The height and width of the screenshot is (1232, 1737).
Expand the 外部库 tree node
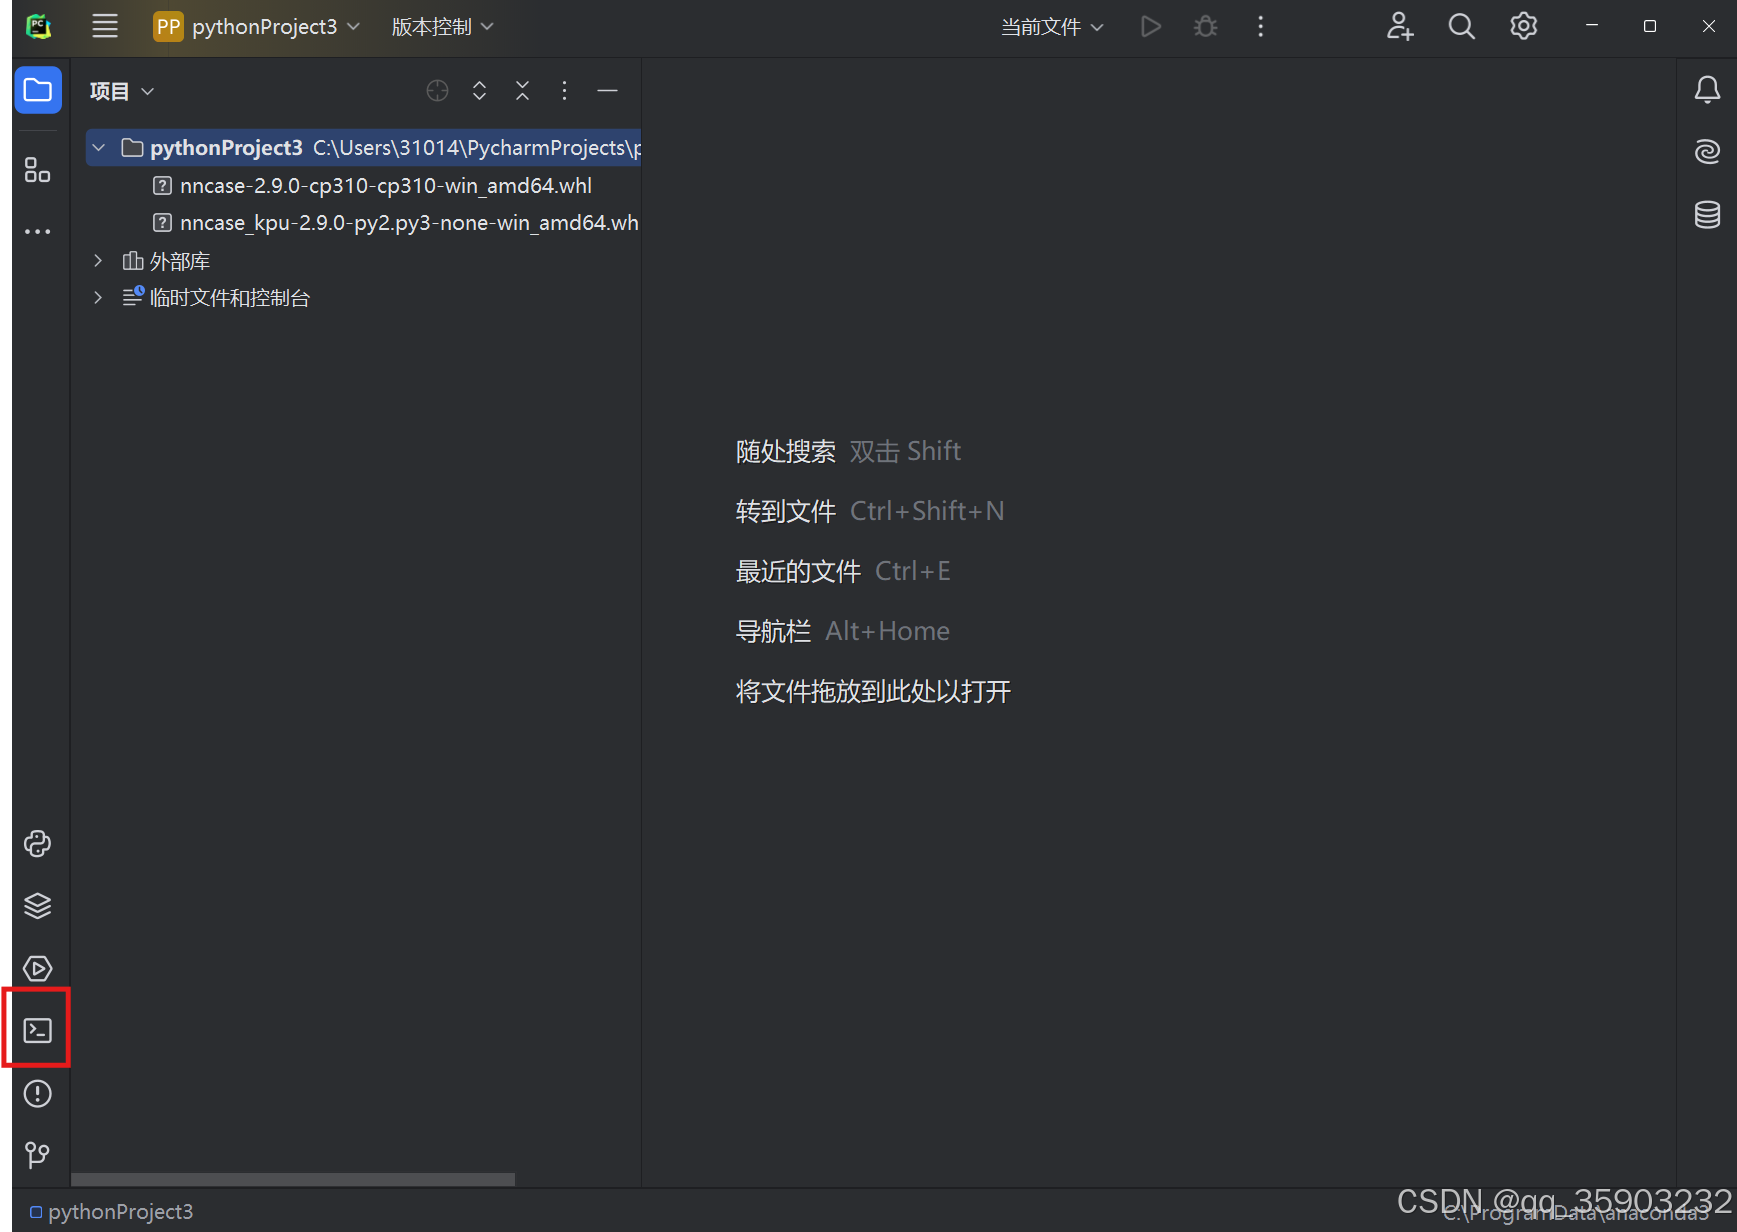coord(98,260)
